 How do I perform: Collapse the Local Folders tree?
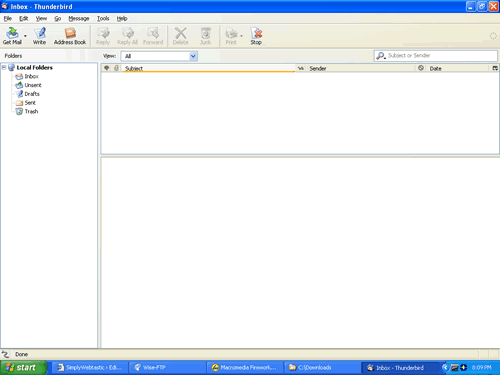[4, 67]
